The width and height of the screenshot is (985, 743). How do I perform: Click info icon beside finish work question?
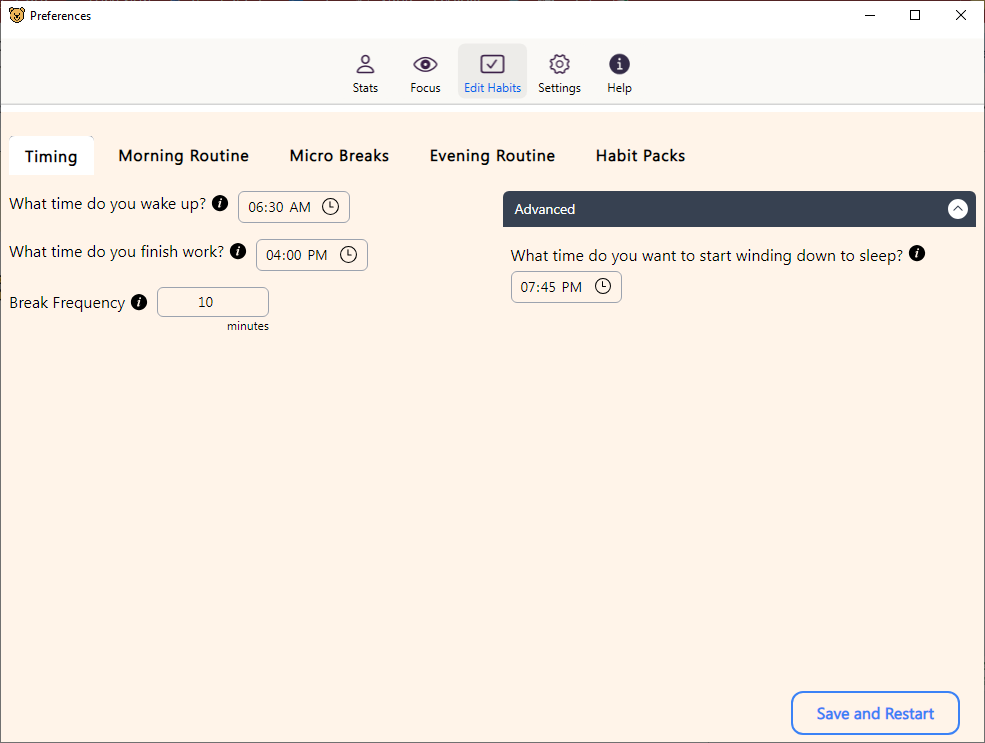[238, 251]
